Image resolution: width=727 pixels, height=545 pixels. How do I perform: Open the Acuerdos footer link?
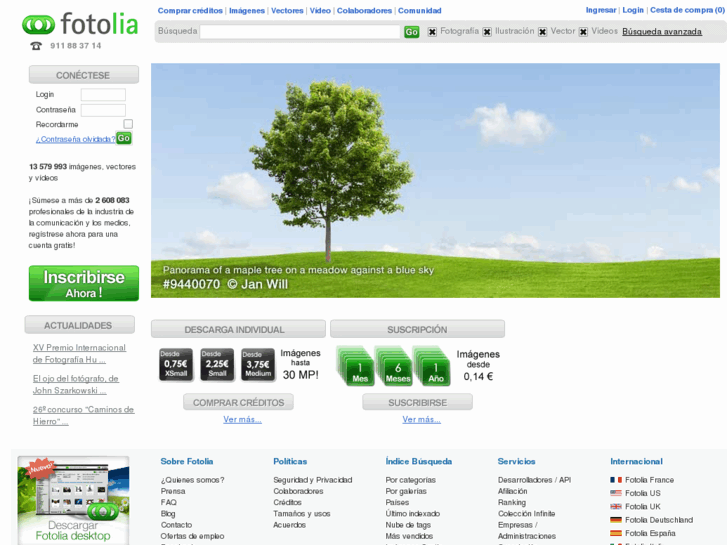click(289, 525)
